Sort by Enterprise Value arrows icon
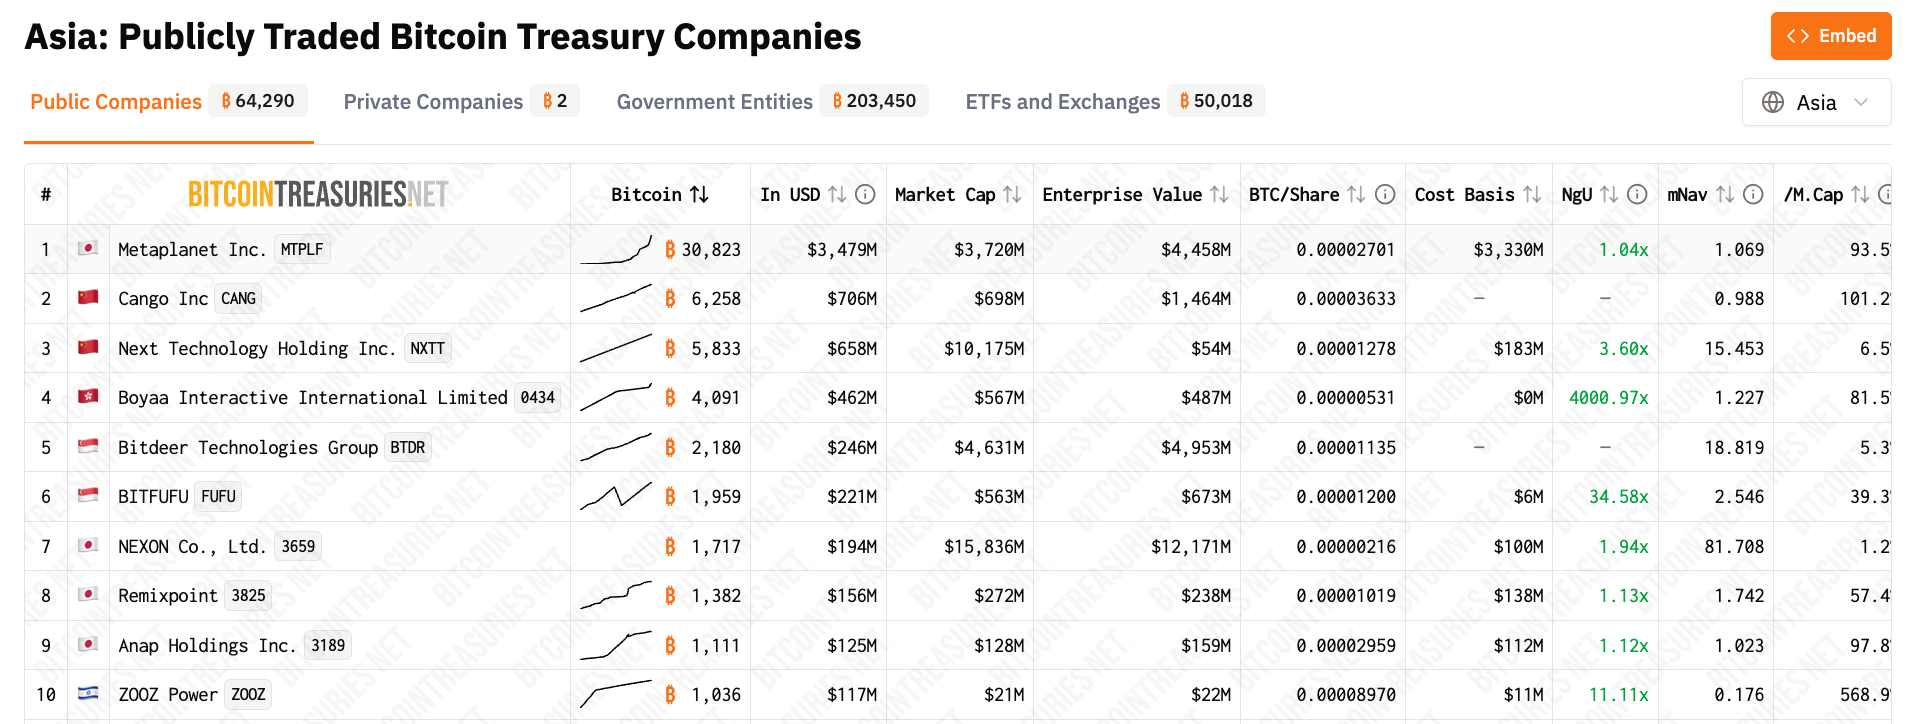 point(1219,194)
